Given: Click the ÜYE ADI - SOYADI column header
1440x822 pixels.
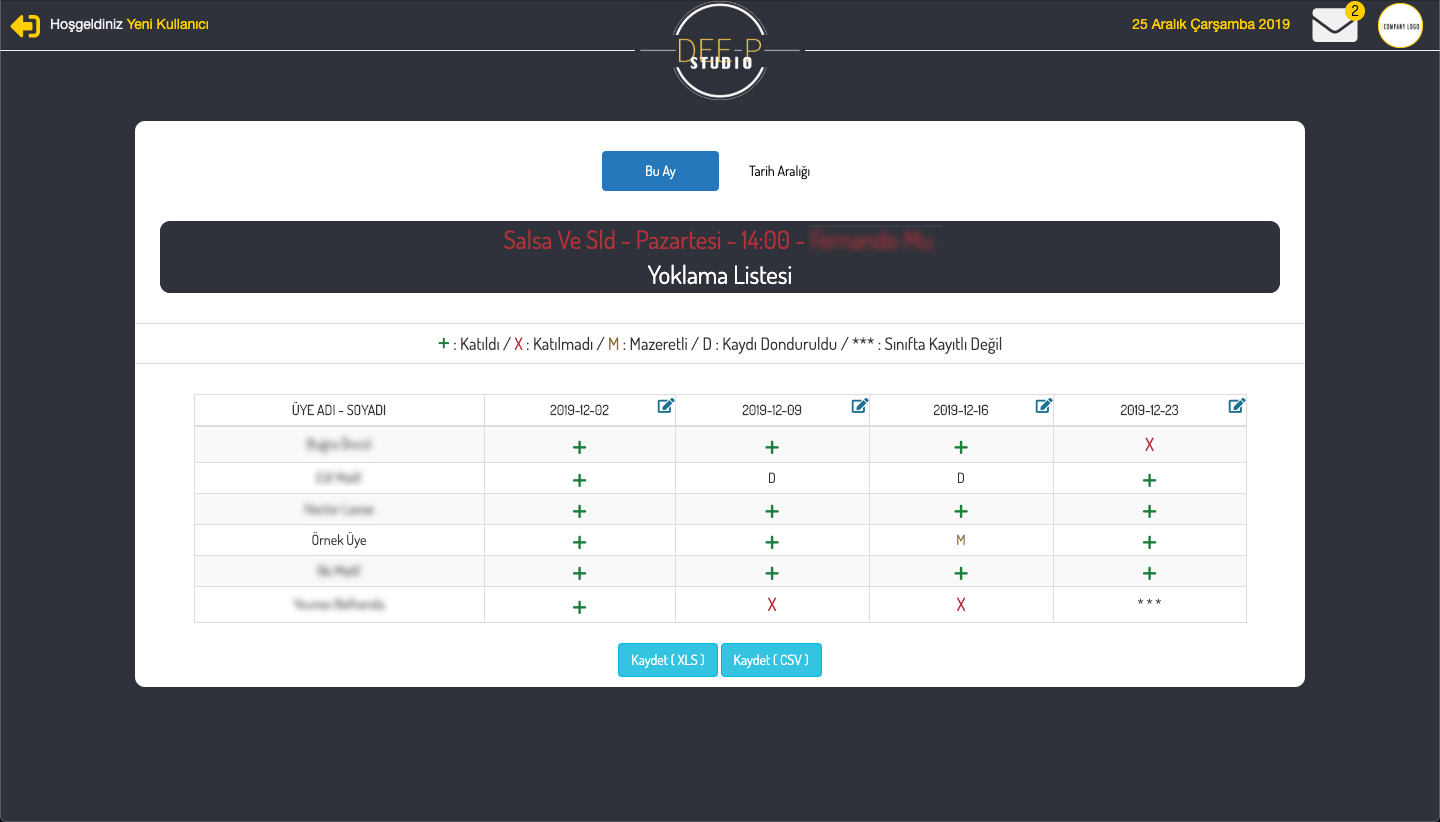Looking at the screenshot, I should 339,410.
